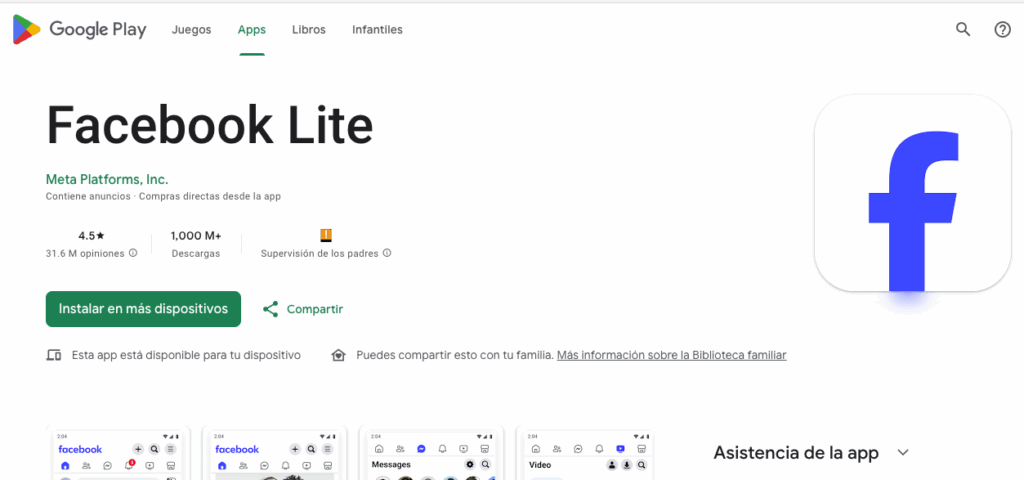
Task: Click the family library house icon
Action: point(338,355)
